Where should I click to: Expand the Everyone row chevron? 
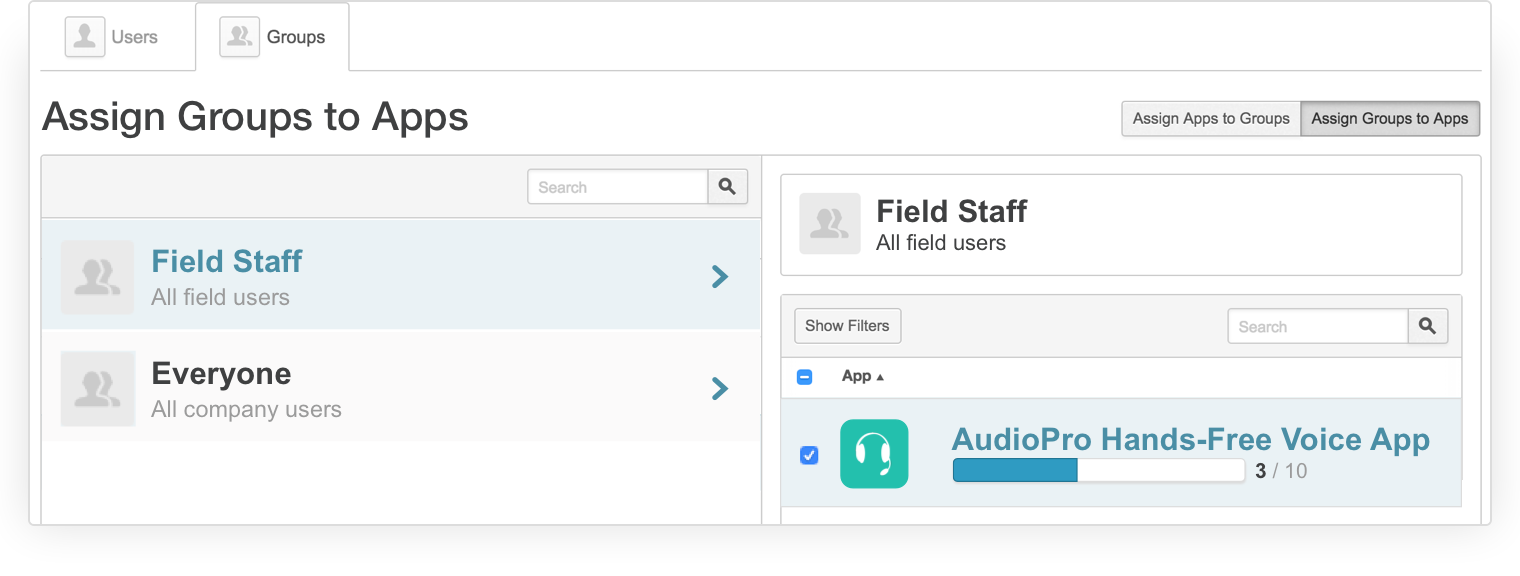[x=720, y=388]
